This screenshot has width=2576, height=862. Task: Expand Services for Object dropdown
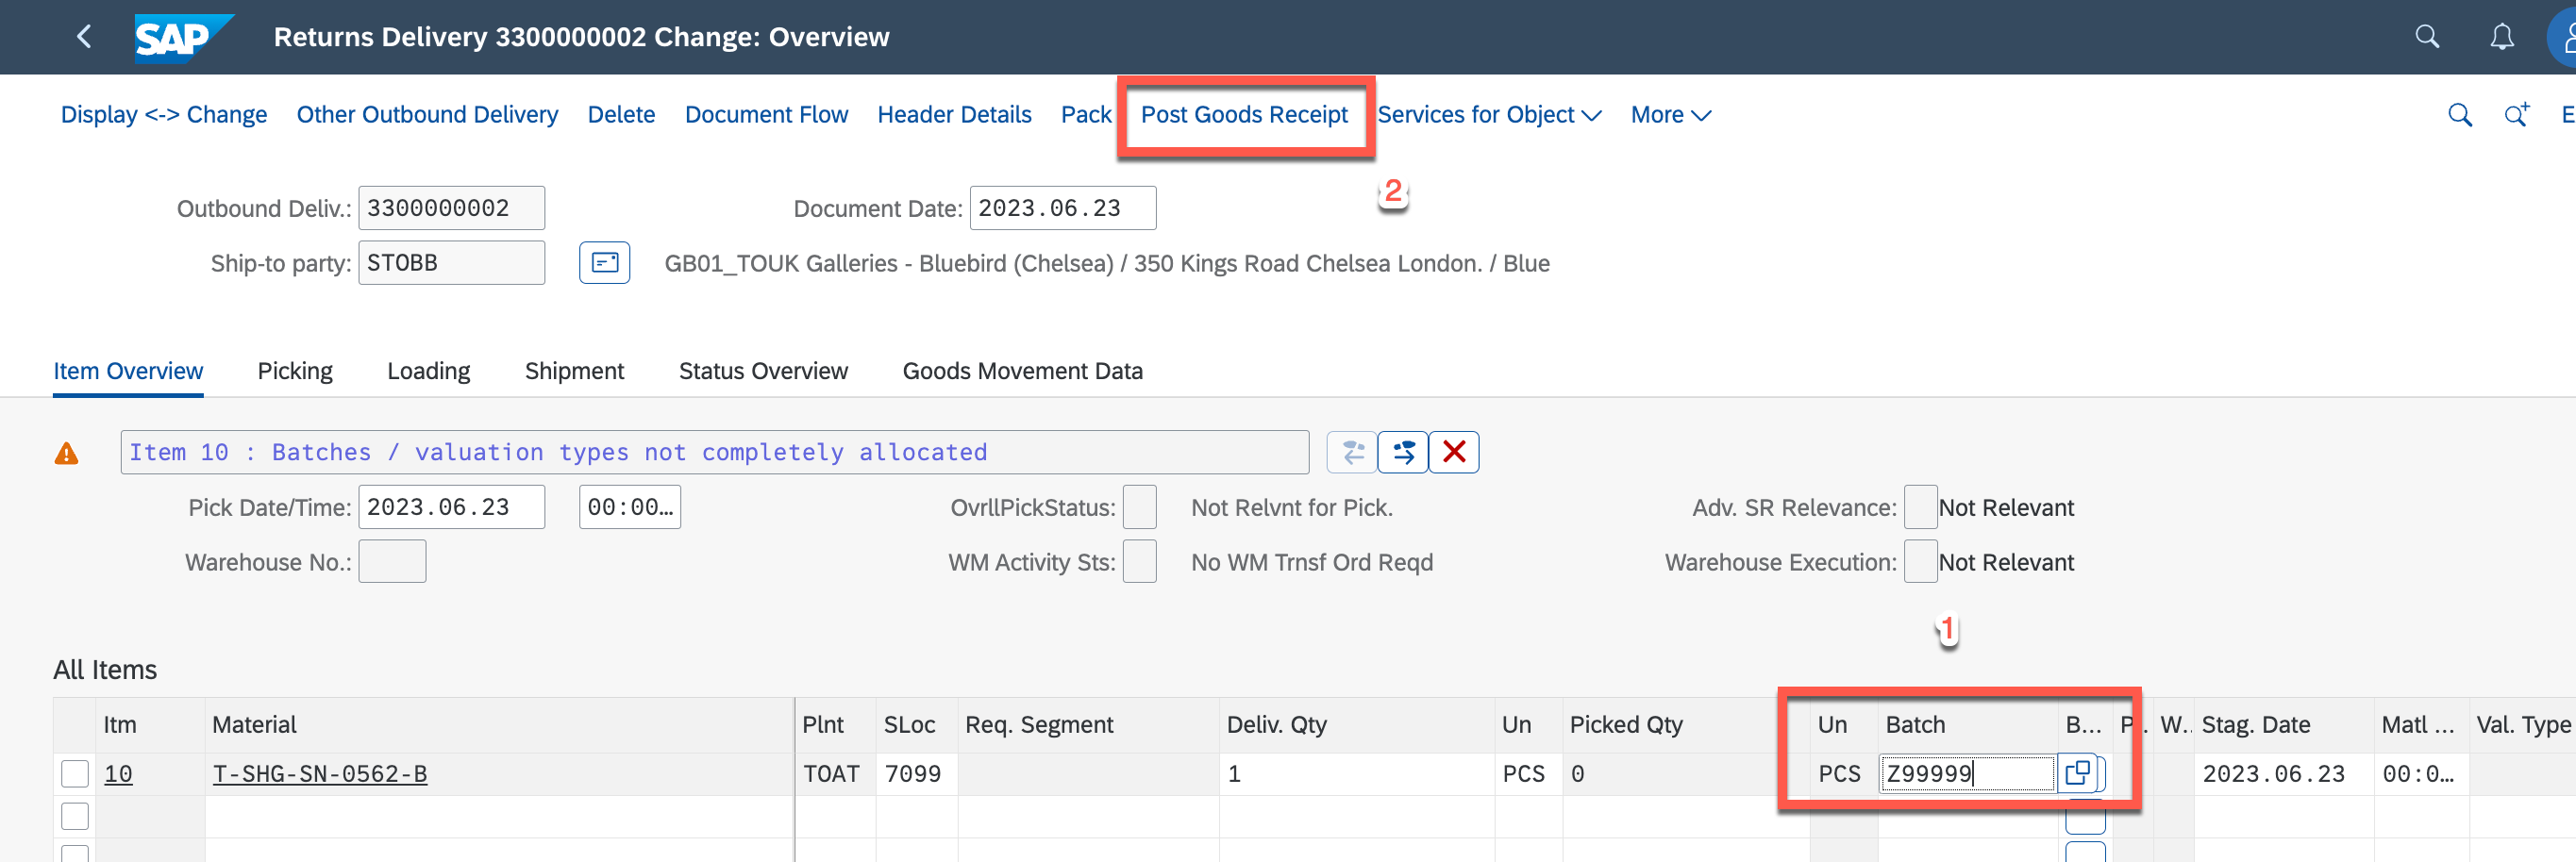[x=1488, y=115]
